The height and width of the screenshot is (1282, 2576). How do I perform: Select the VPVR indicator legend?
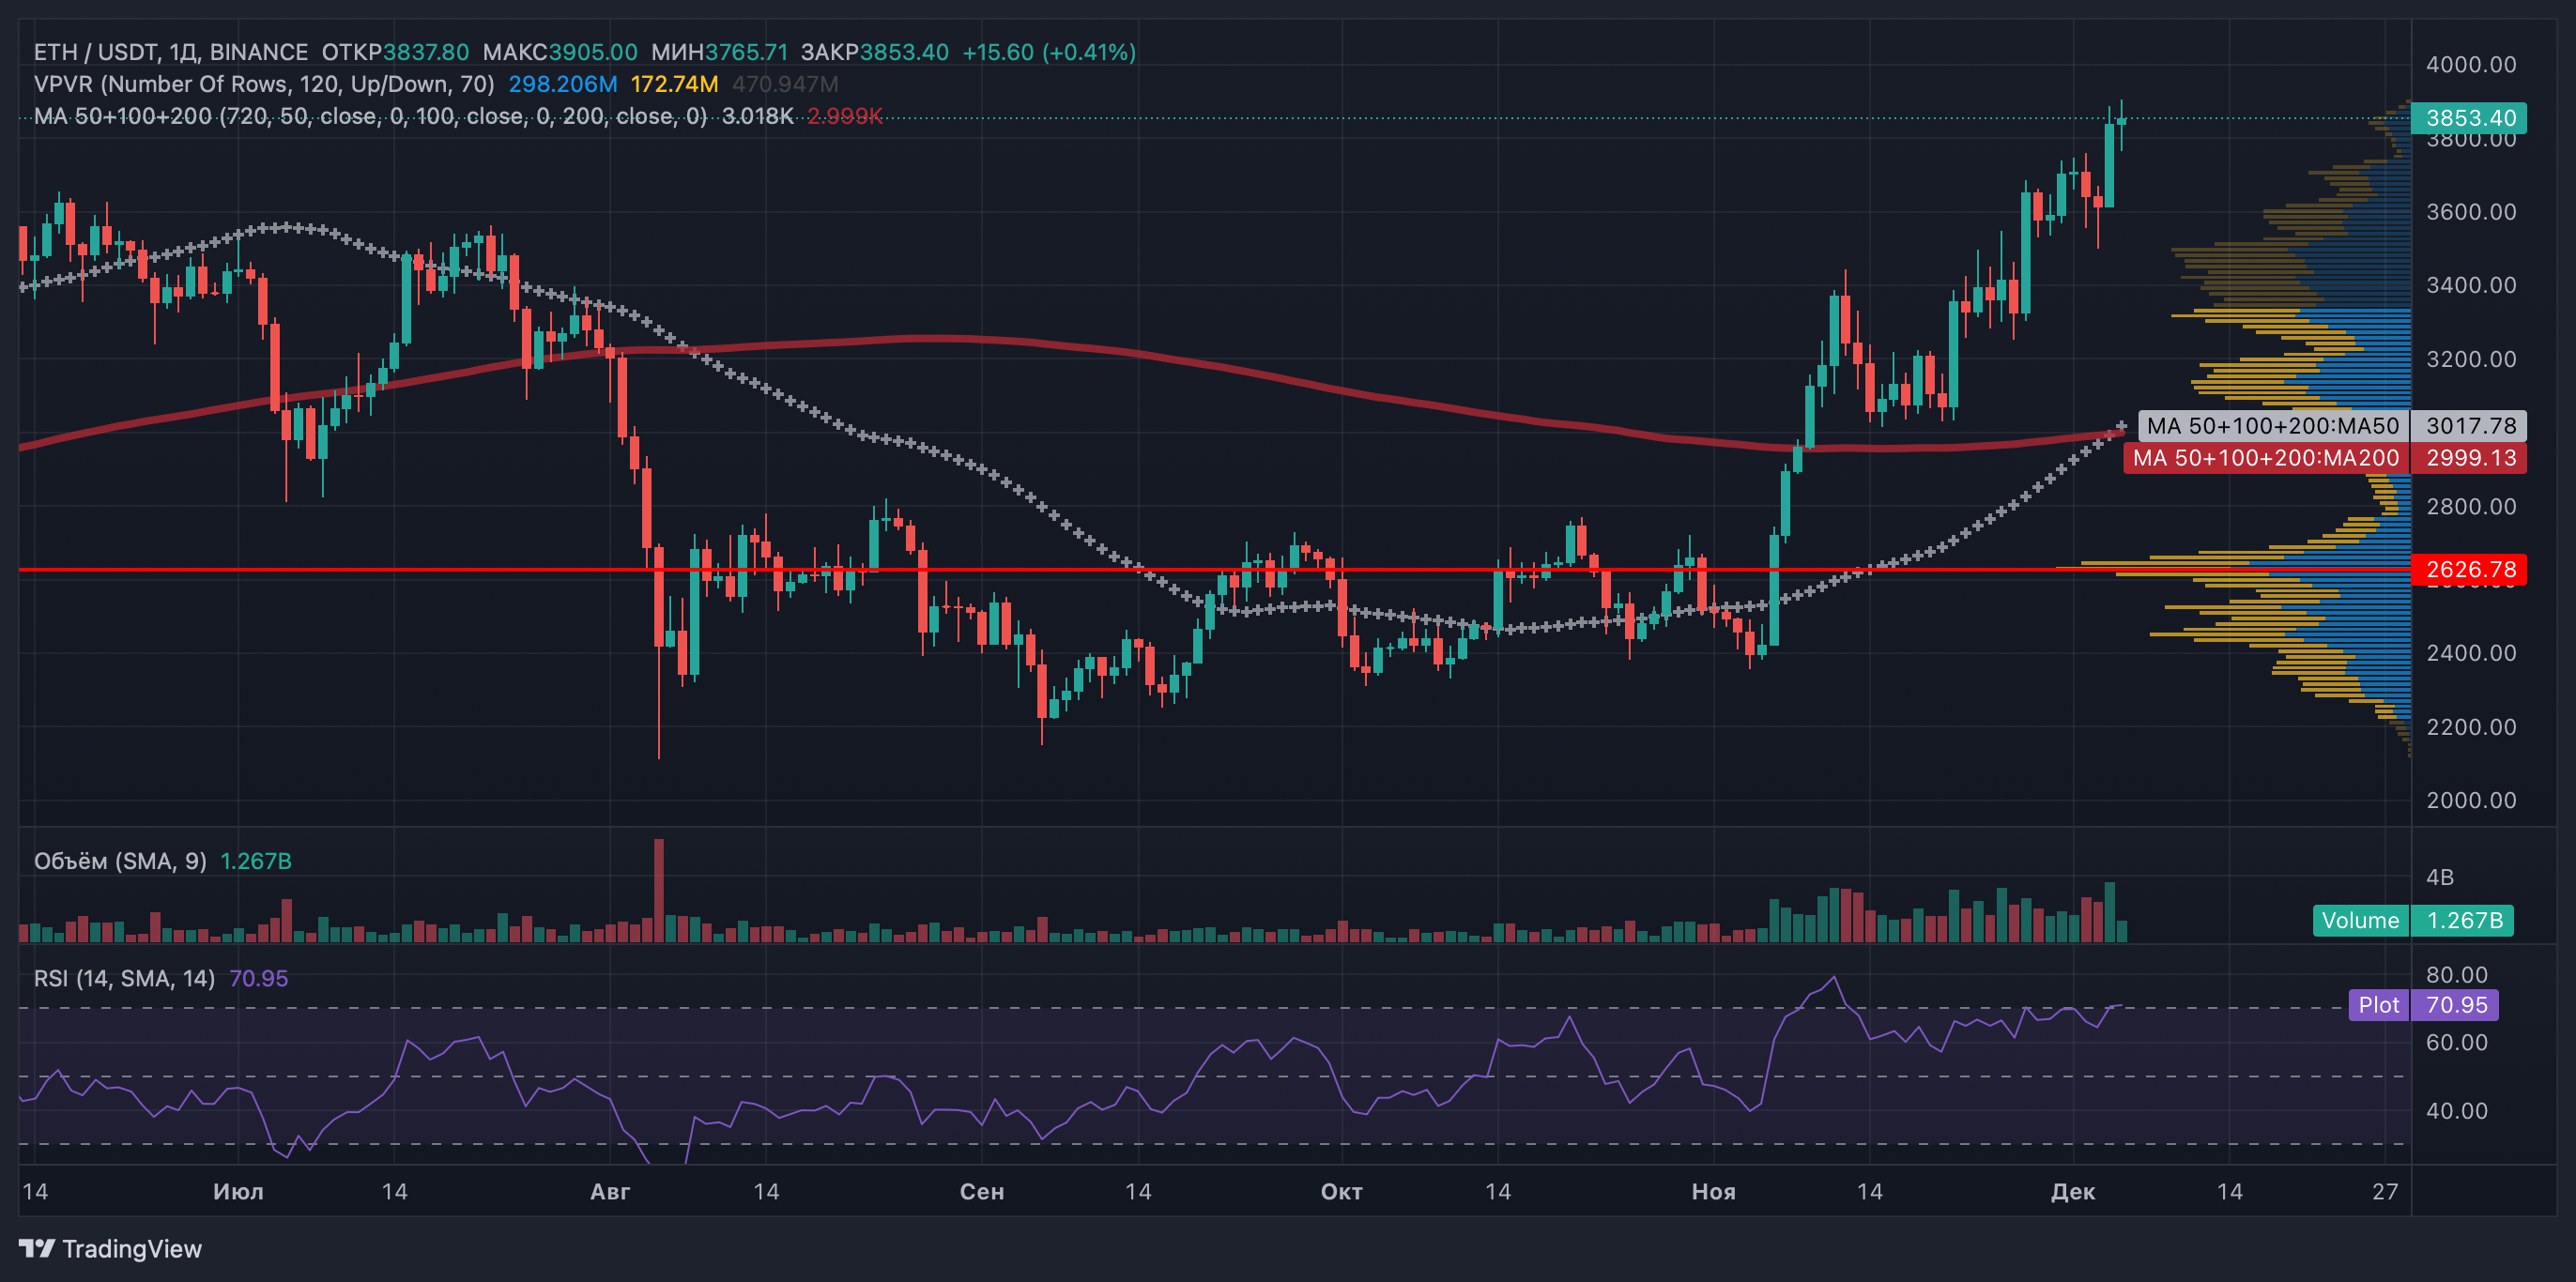point(264,84)
